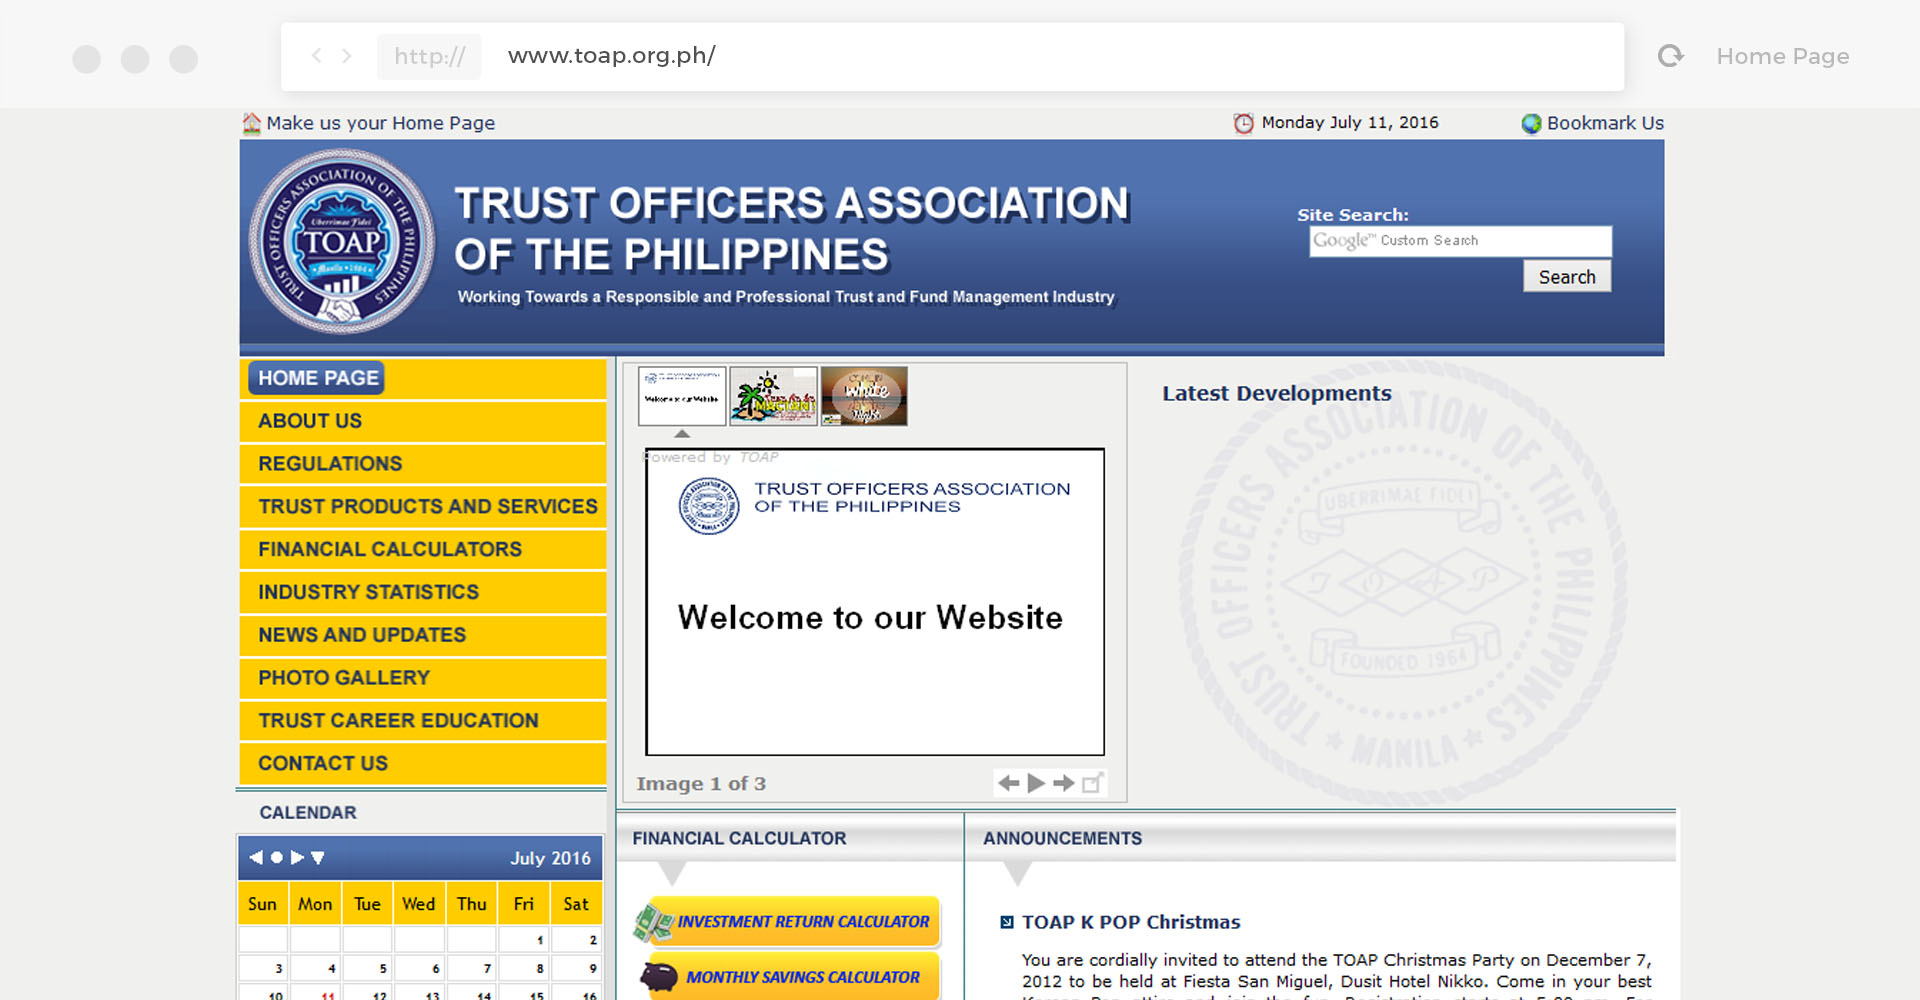This screenshot has width=1920, height=1000.
Task: Jump to today using calendar dot icon
Action: click(277, 857)
